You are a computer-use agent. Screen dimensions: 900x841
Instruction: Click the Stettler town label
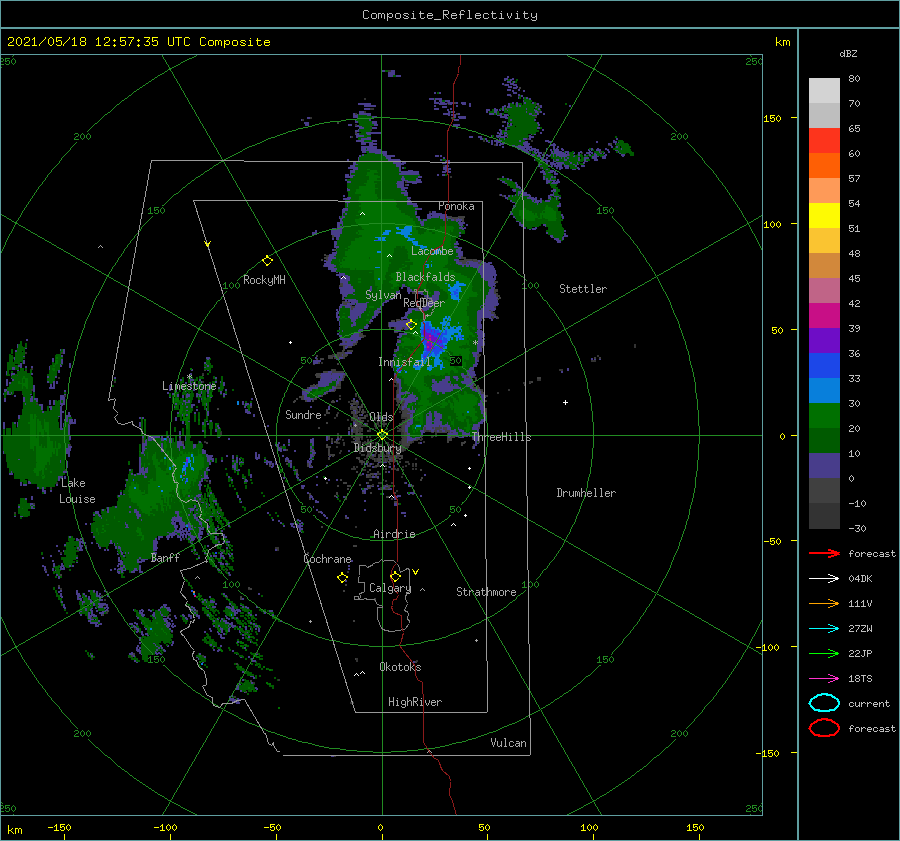coord(583,289)
